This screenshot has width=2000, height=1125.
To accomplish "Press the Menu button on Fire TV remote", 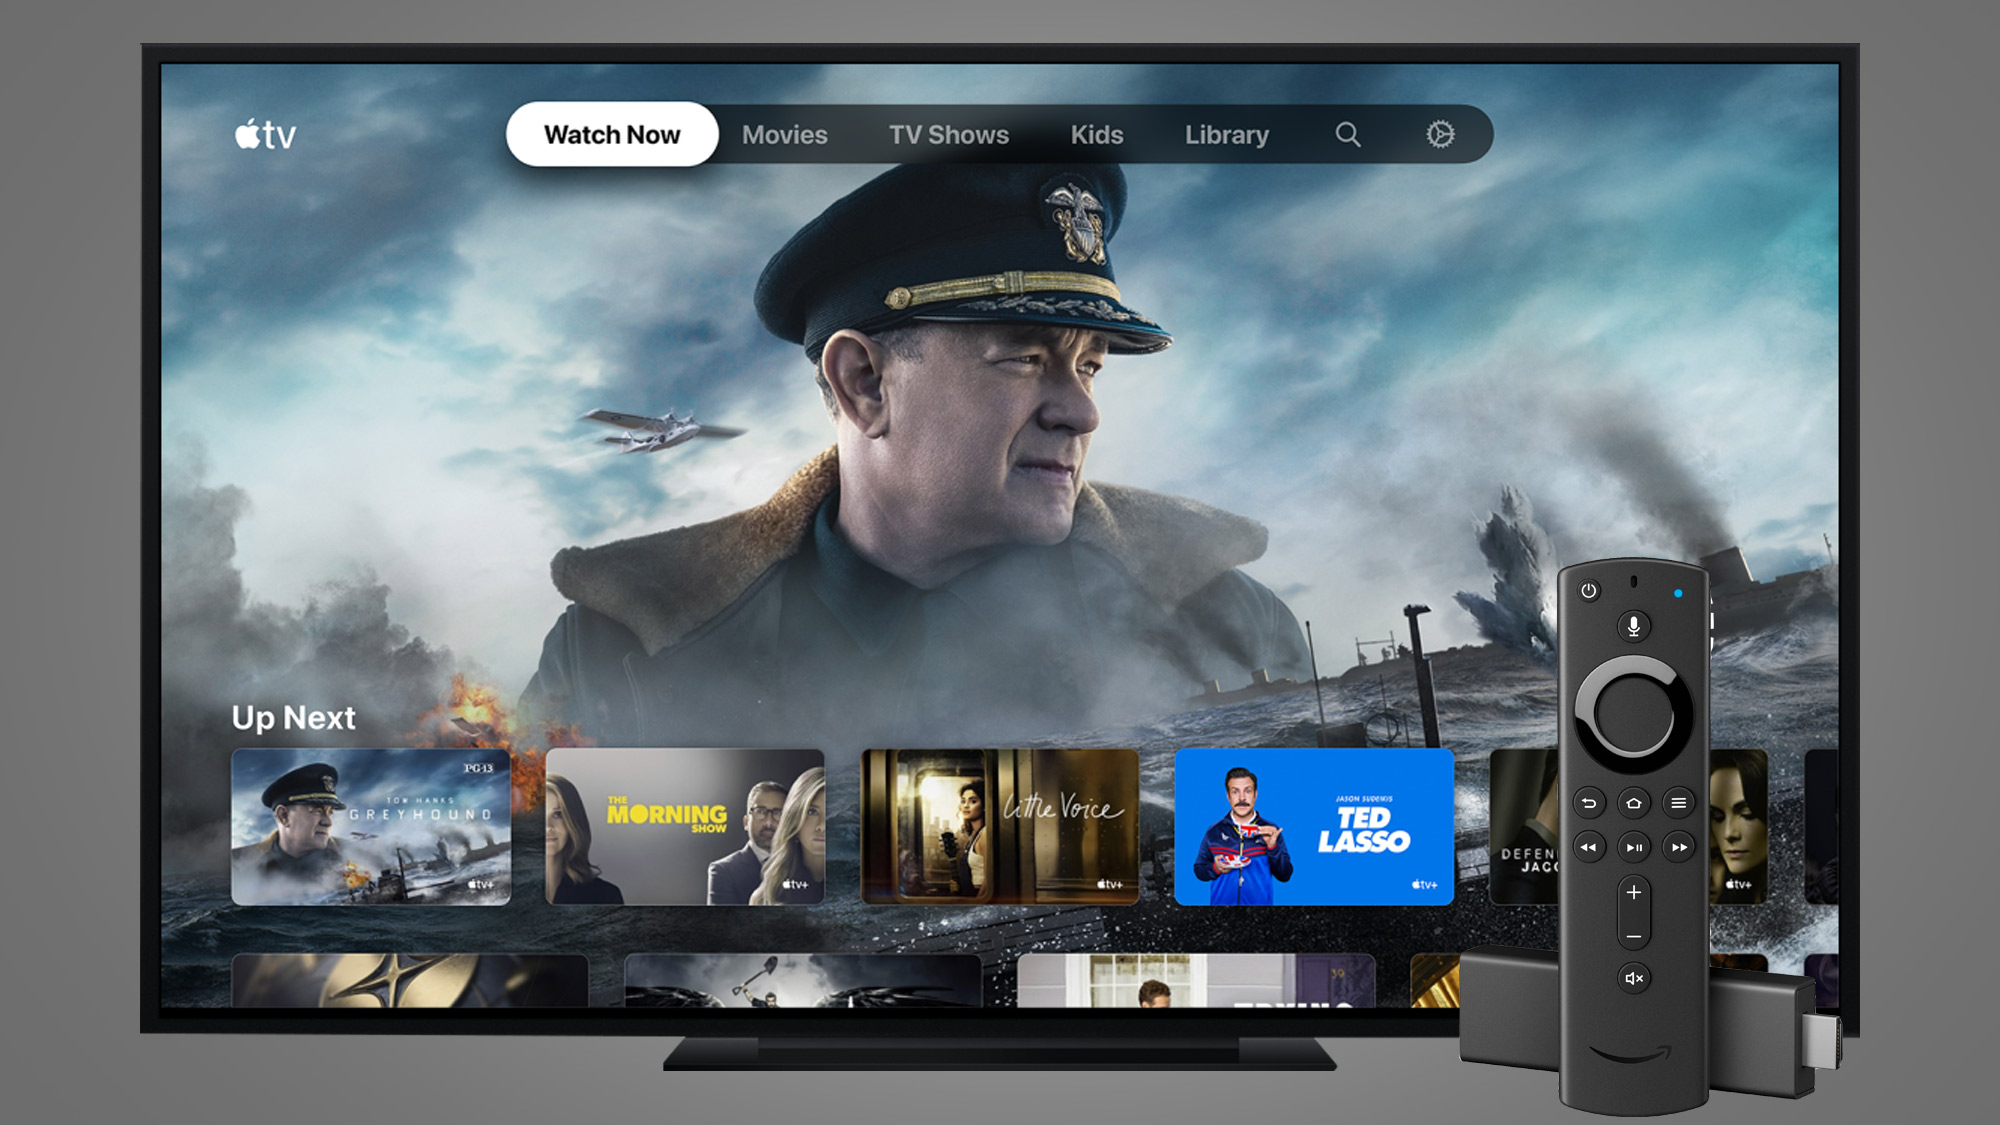I will 1677,802.
